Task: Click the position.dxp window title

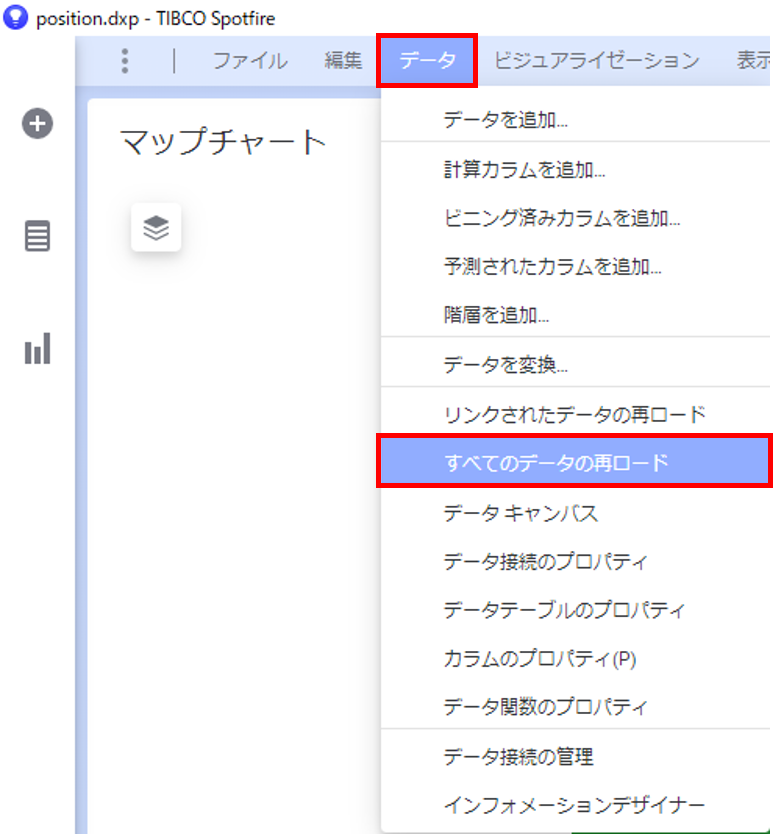Action: point(155,19)
